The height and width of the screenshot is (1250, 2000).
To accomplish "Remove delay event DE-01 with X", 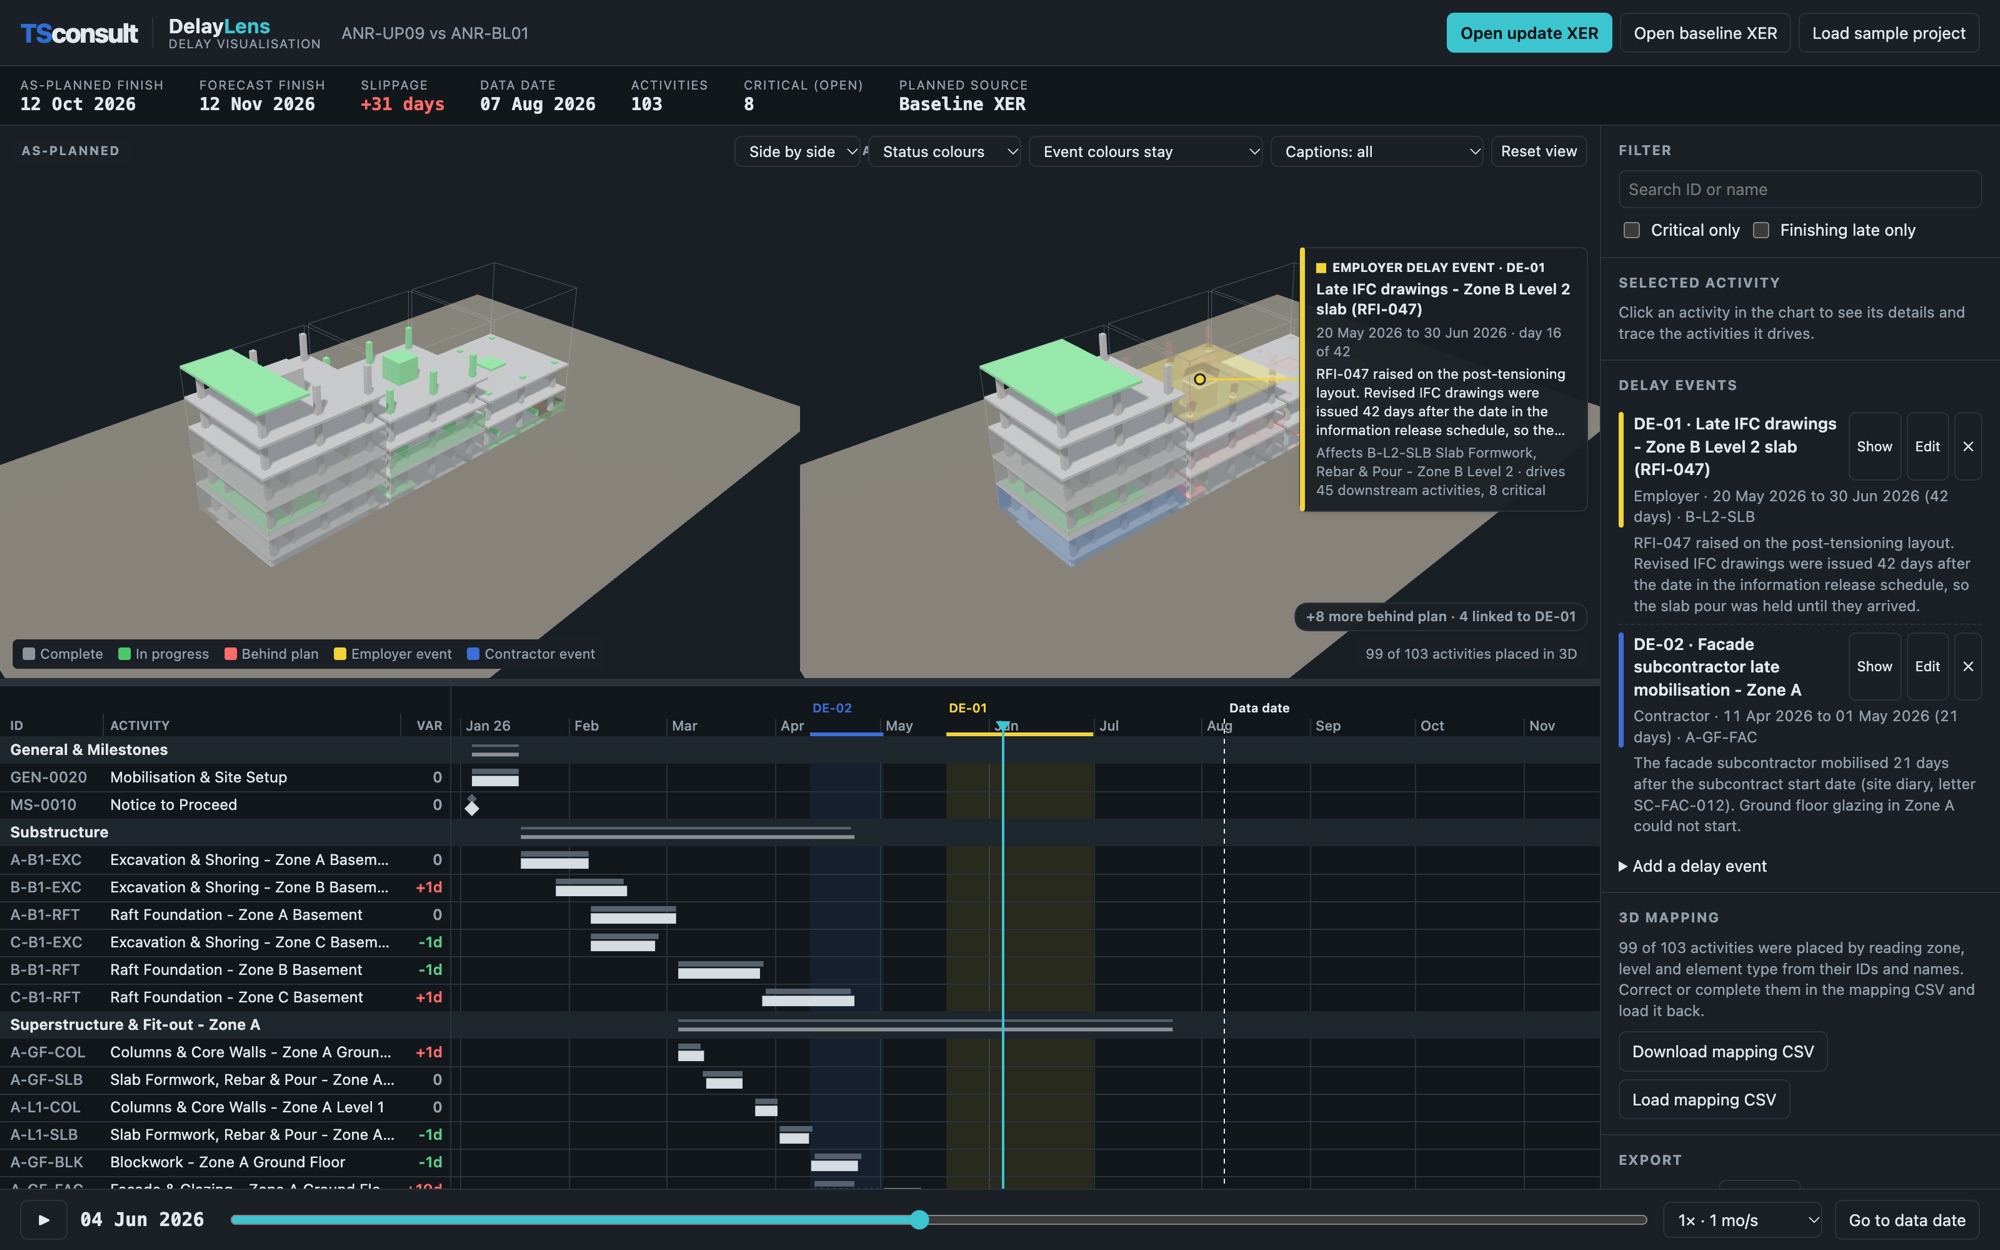I will [x=1968, y=446].
